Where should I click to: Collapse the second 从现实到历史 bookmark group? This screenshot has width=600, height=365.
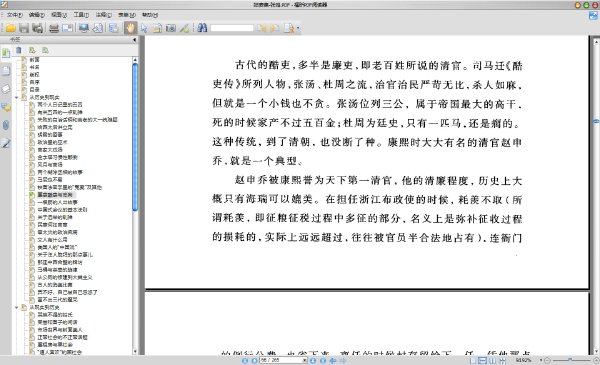(16, 308)
